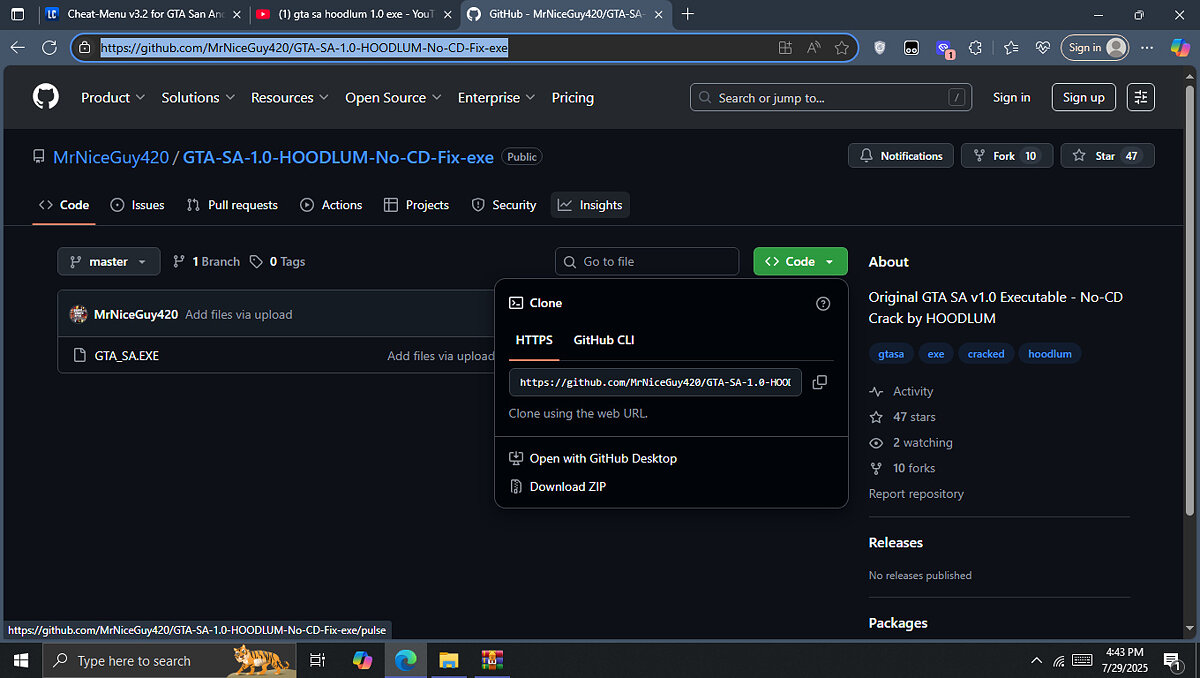
Task: Expand the Product menu
Action: coord(112,97)
